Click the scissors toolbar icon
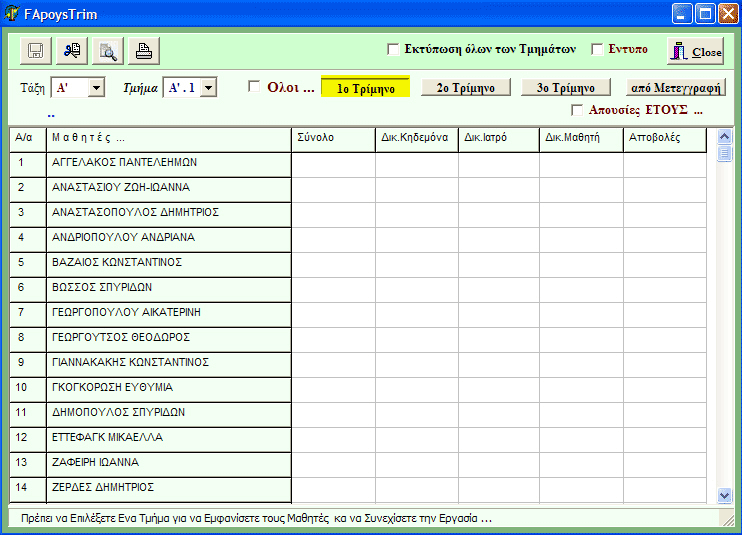 pyautogui.click(x=72, y=51)
